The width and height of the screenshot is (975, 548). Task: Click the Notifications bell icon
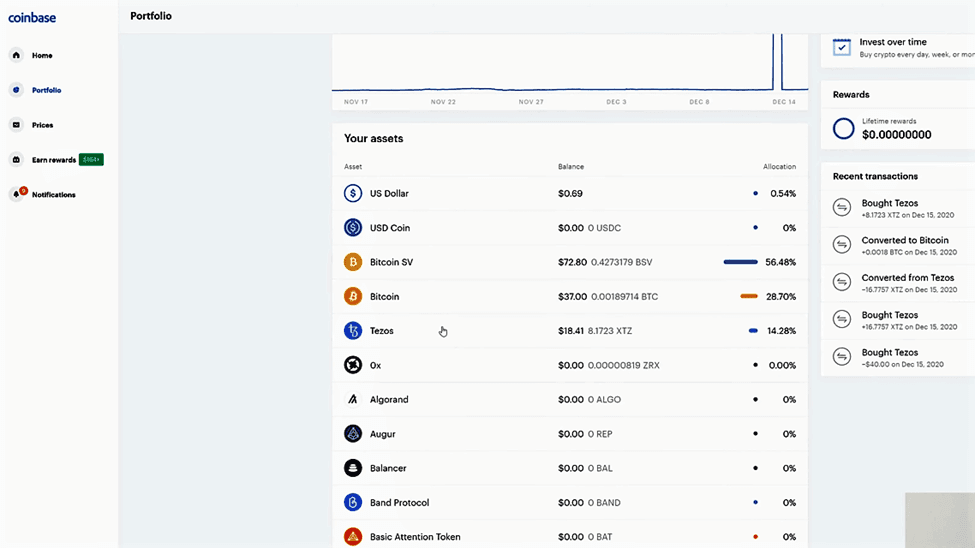point(16,195)
